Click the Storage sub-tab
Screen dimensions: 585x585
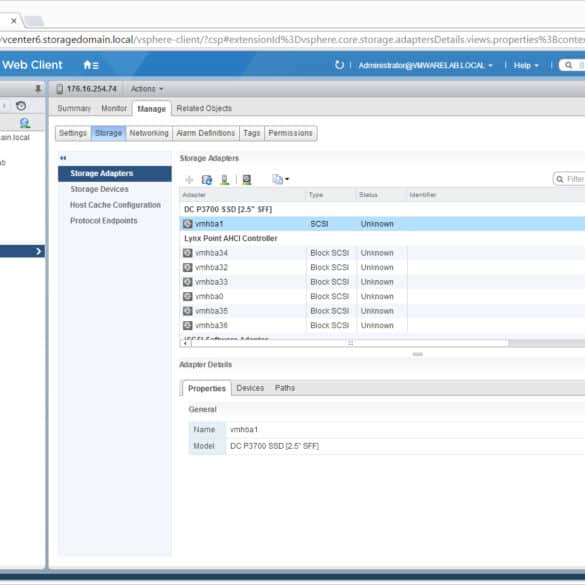pyautogui.click(x=108, y=133)
